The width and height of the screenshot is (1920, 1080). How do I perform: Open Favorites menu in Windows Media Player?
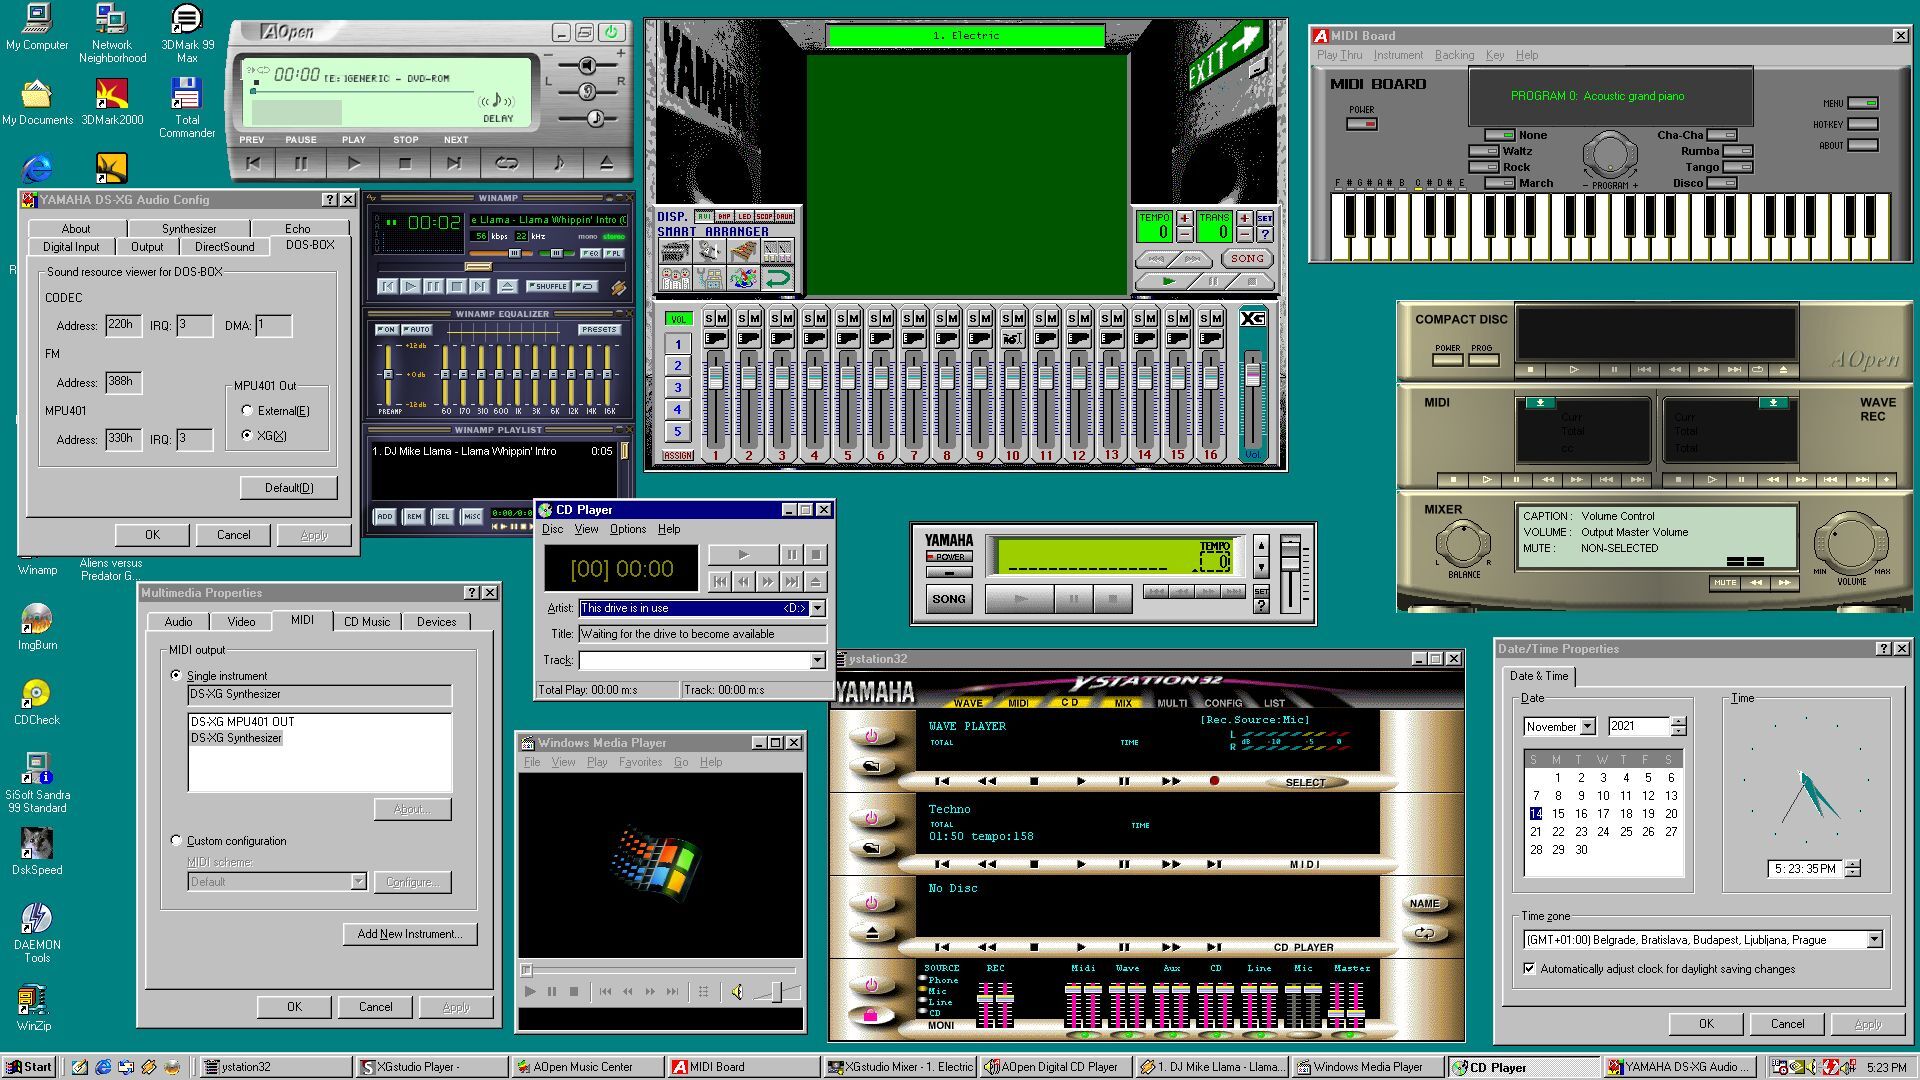(640, 762)
